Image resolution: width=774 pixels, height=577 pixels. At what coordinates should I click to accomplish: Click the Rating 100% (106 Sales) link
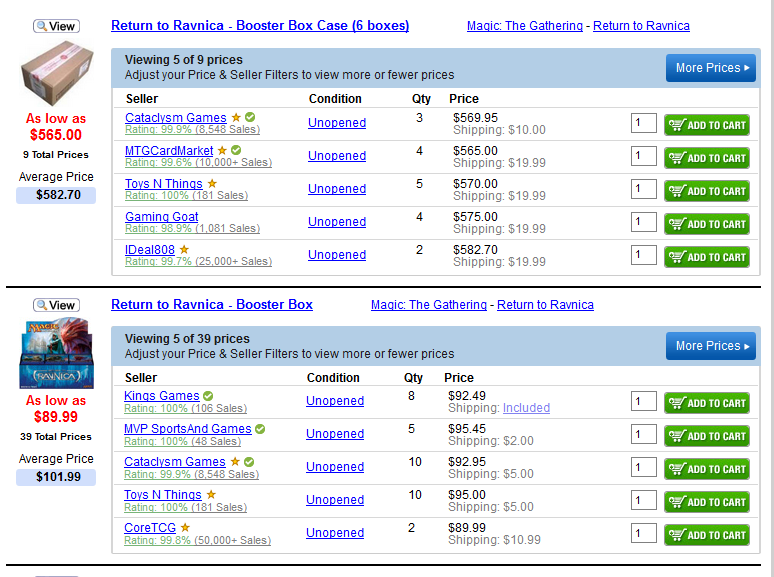[186, 409]
